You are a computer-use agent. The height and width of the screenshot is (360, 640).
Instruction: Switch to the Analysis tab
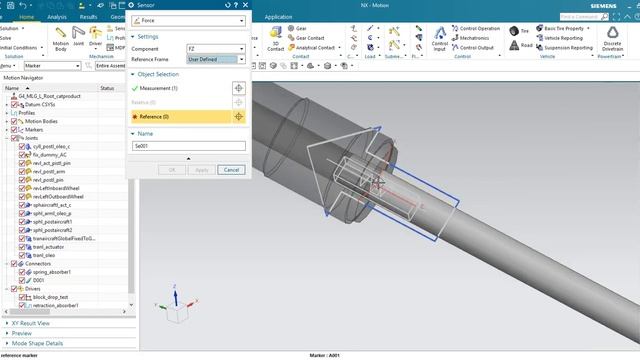point(57,17)
